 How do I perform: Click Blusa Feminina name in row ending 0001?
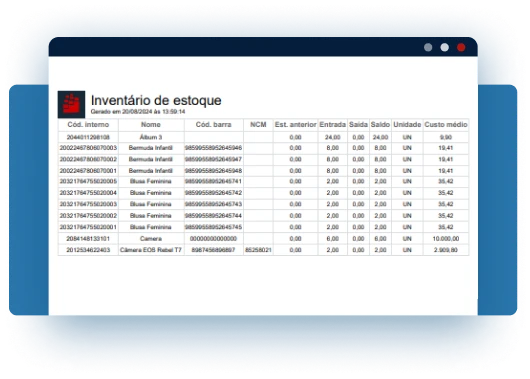pos(151,227)
